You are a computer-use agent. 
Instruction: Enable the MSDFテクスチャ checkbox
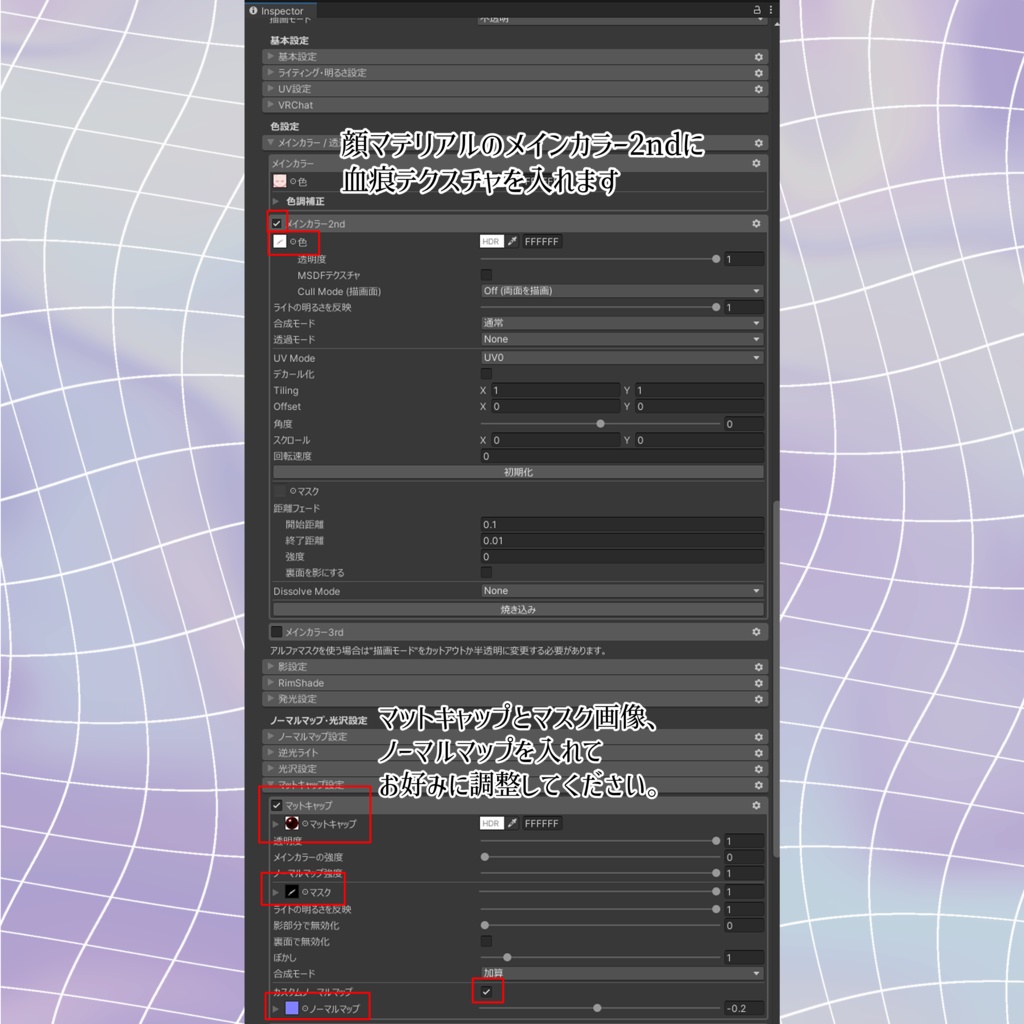487,275
